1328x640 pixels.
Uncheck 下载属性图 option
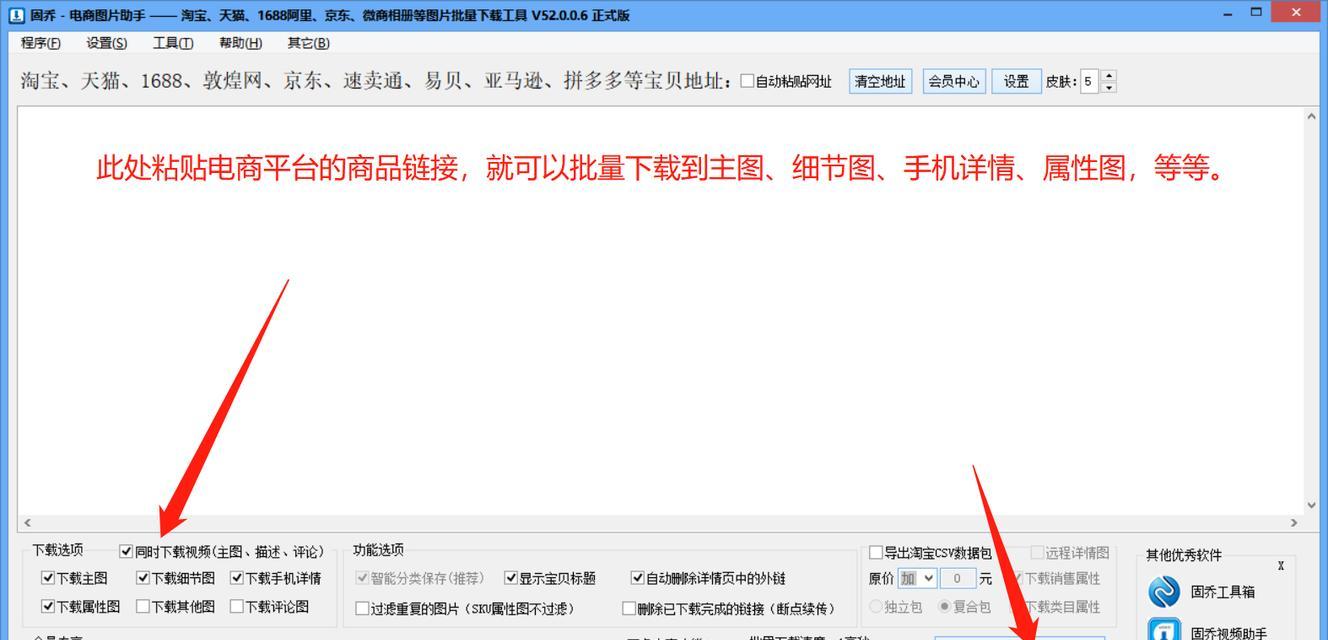click(48, 606)
